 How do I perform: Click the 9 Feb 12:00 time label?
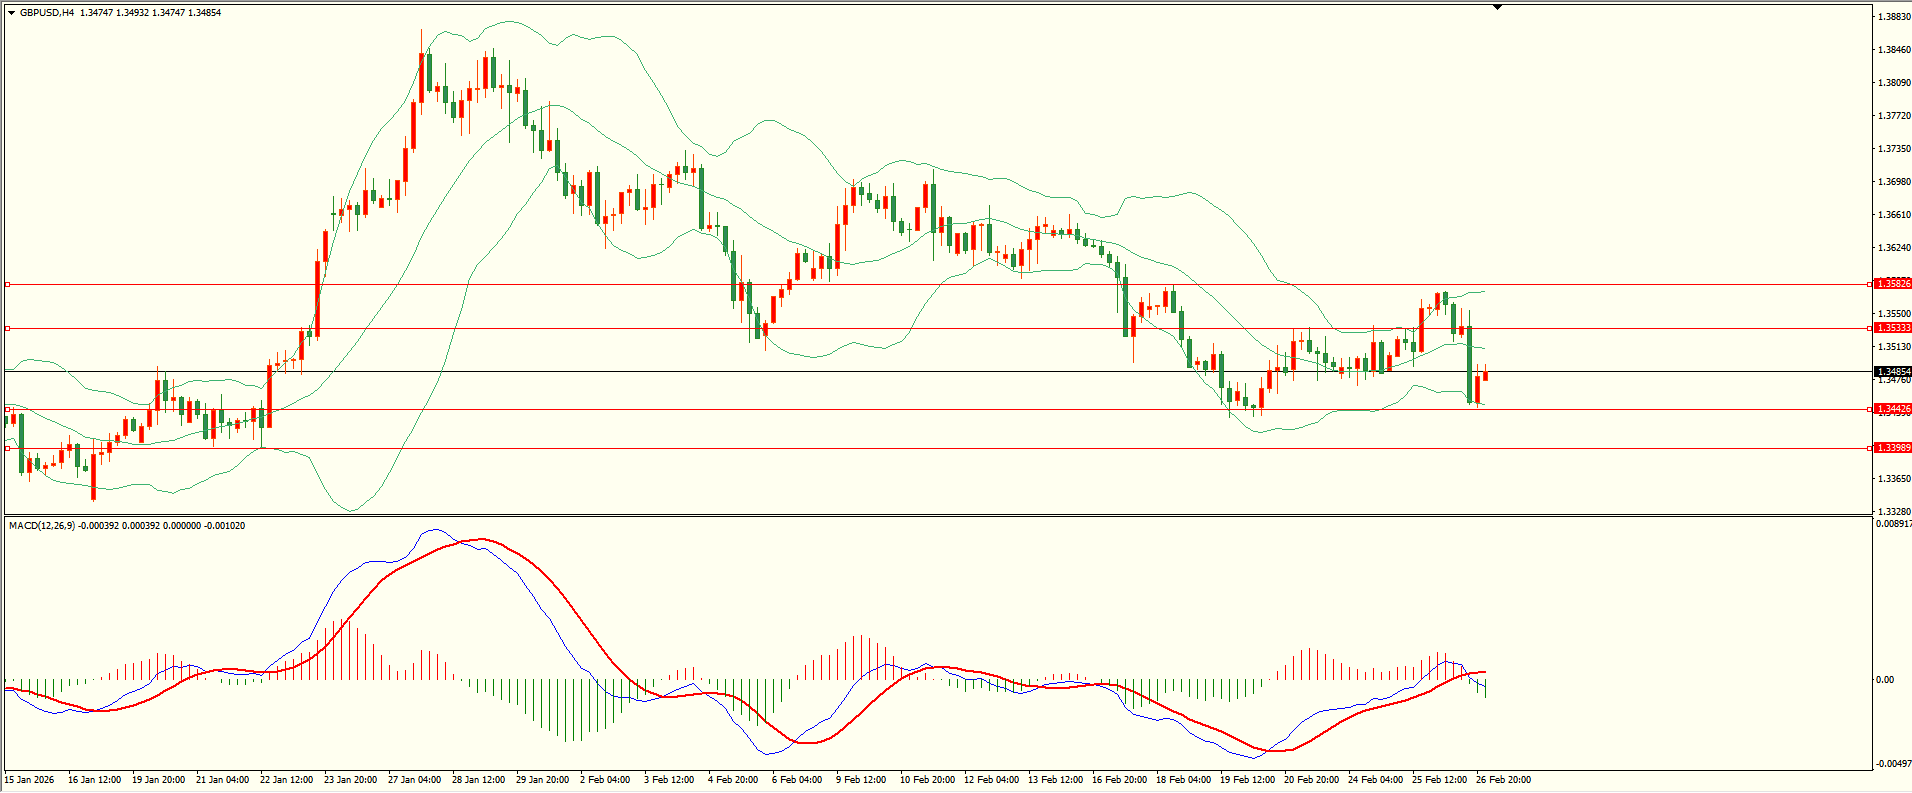[x=861, y=780]
